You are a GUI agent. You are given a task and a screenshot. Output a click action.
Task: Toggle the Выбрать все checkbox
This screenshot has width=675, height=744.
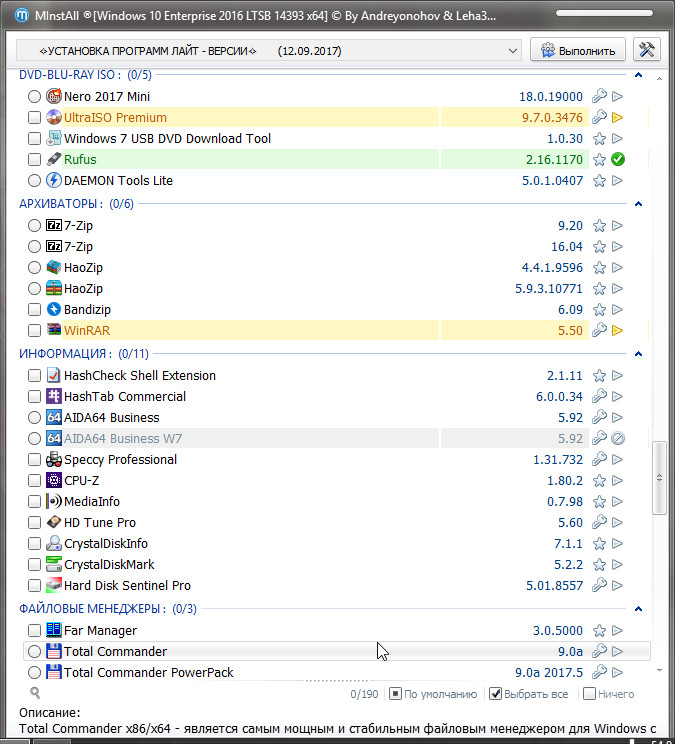pos(495,693)
